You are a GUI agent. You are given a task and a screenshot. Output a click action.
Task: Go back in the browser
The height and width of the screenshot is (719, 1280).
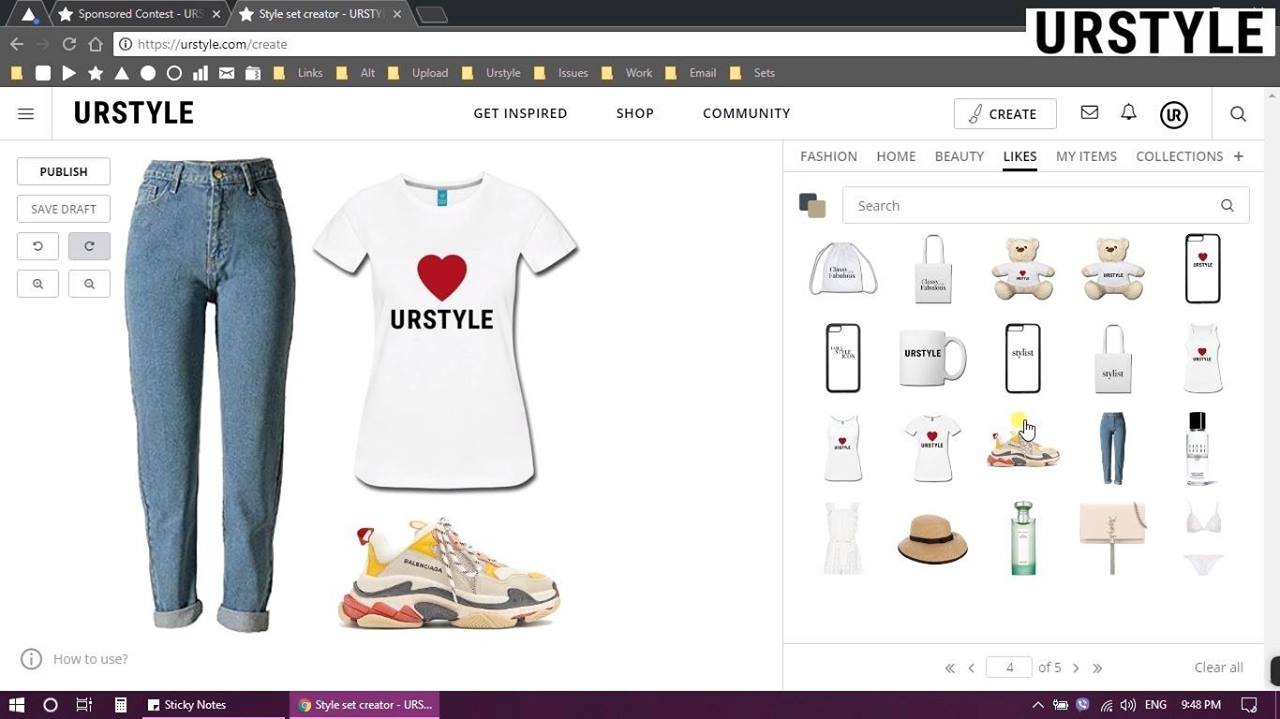tap(17, 44)
